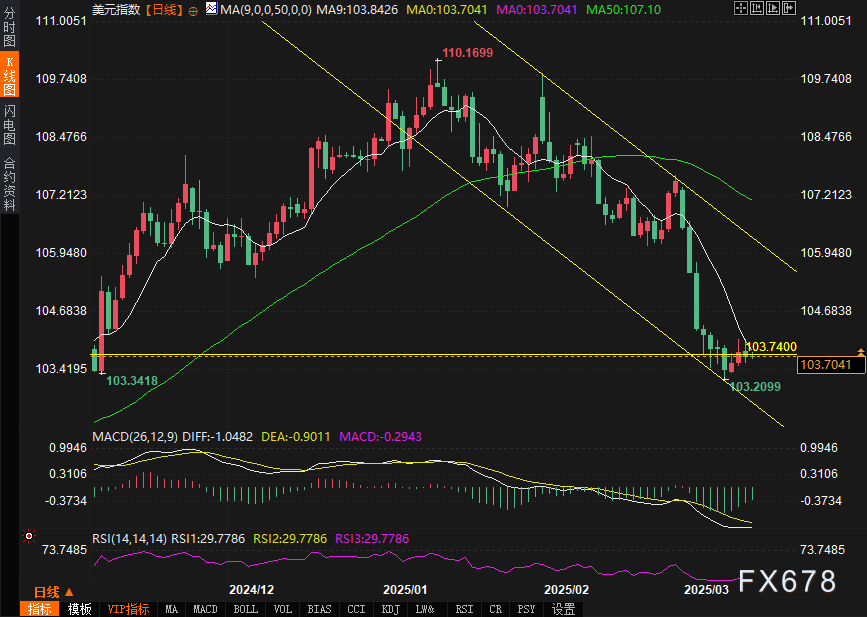Image resolution: width=867 pixels, height=617 pixels.
Task: Select the K线图 side tab
Action: [x=9, y=76]
